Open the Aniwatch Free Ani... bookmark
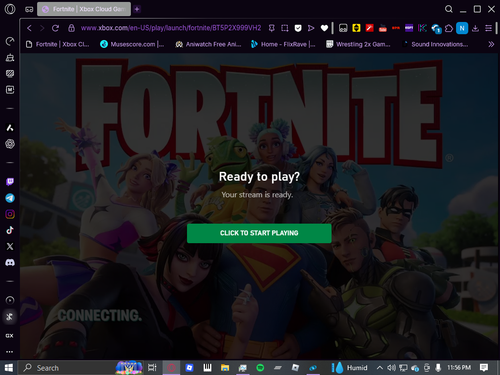Screen dimensions: 500x375 [x=208, y=44]
